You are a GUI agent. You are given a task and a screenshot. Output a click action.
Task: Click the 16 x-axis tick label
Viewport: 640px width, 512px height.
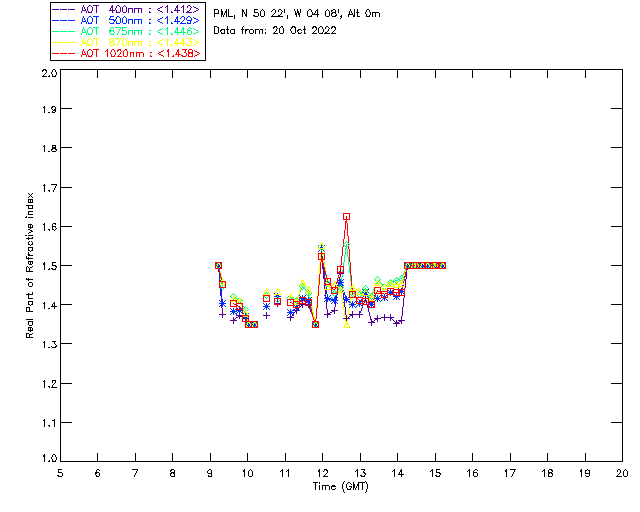[473, 473]
